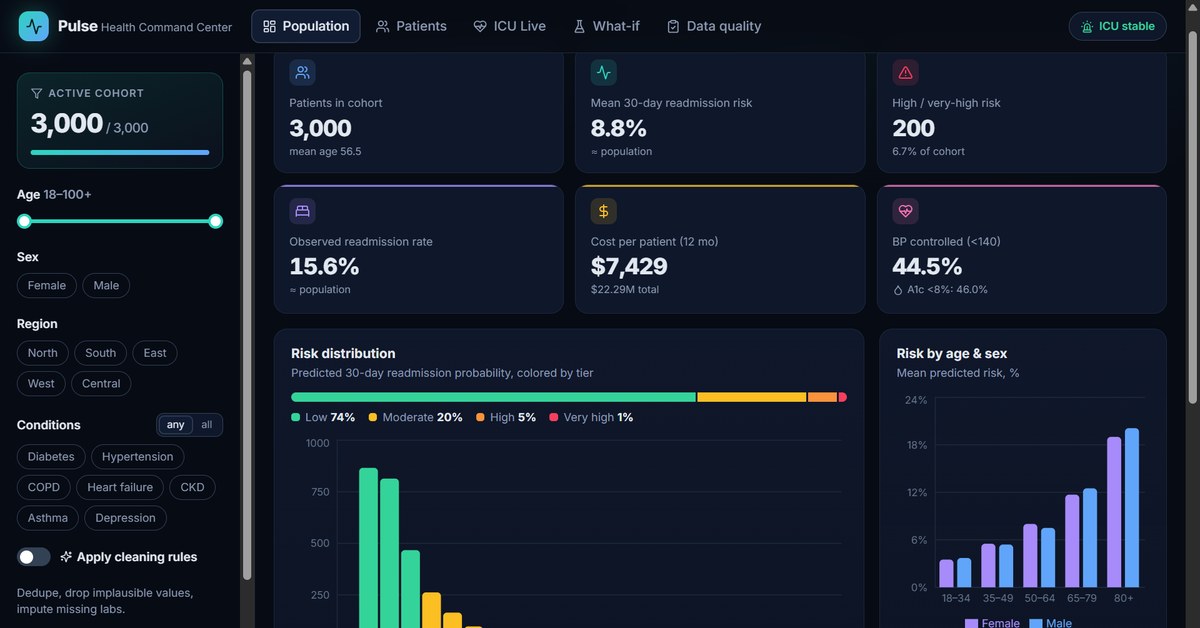The width and height of the screenshot is (1200, 628).
Task: Click the Female legend in age chart
Action: [992, 623]
